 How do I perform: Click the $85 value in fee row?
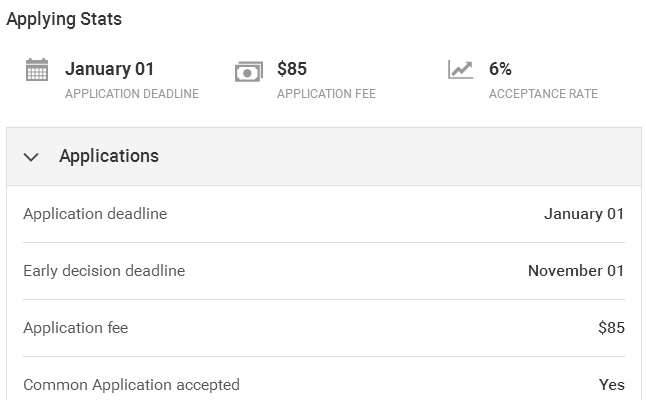(x=611, y=328)
